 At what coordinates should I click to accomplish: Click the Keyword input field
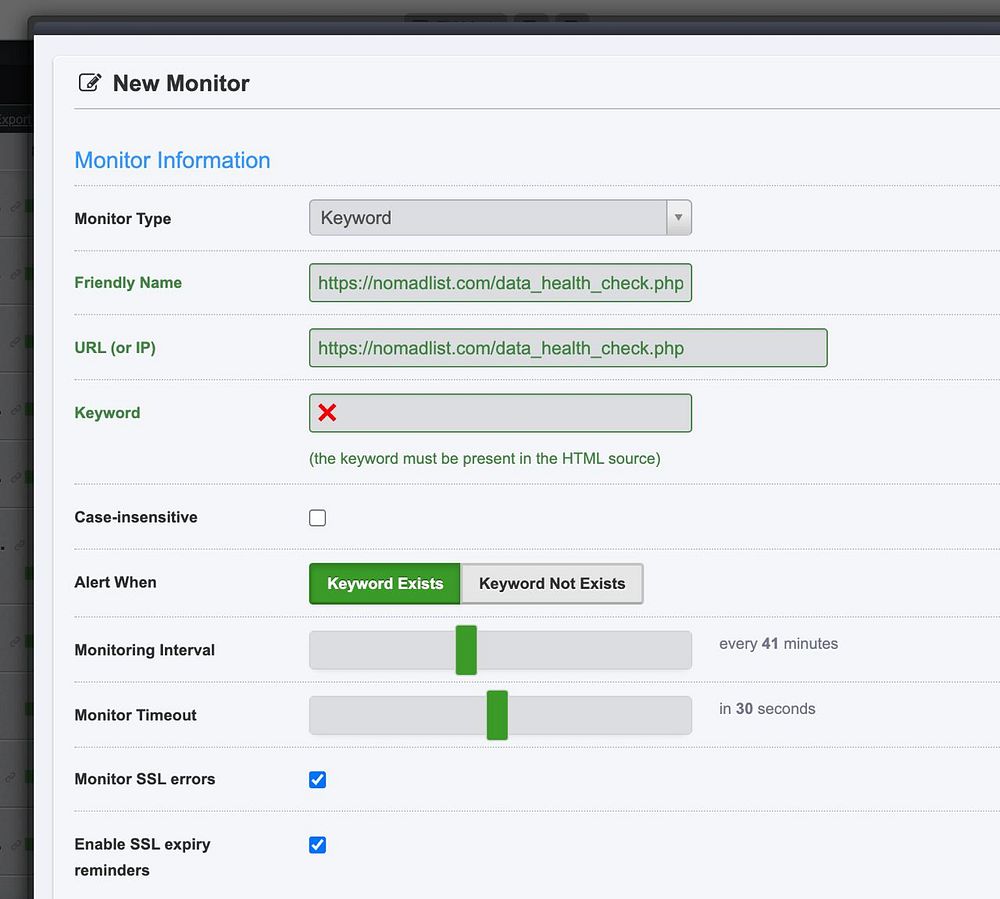[x=500, y=413]
